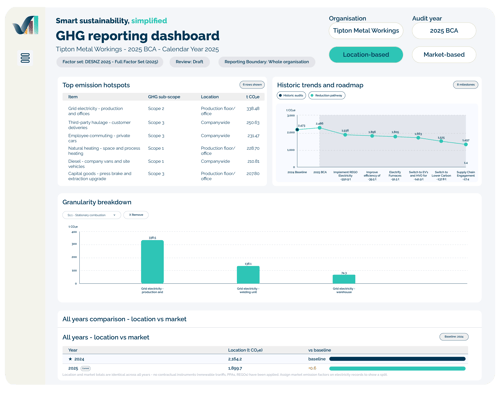
Task: Select the Location (t CO2e) column header
Action: pos(245,350)
